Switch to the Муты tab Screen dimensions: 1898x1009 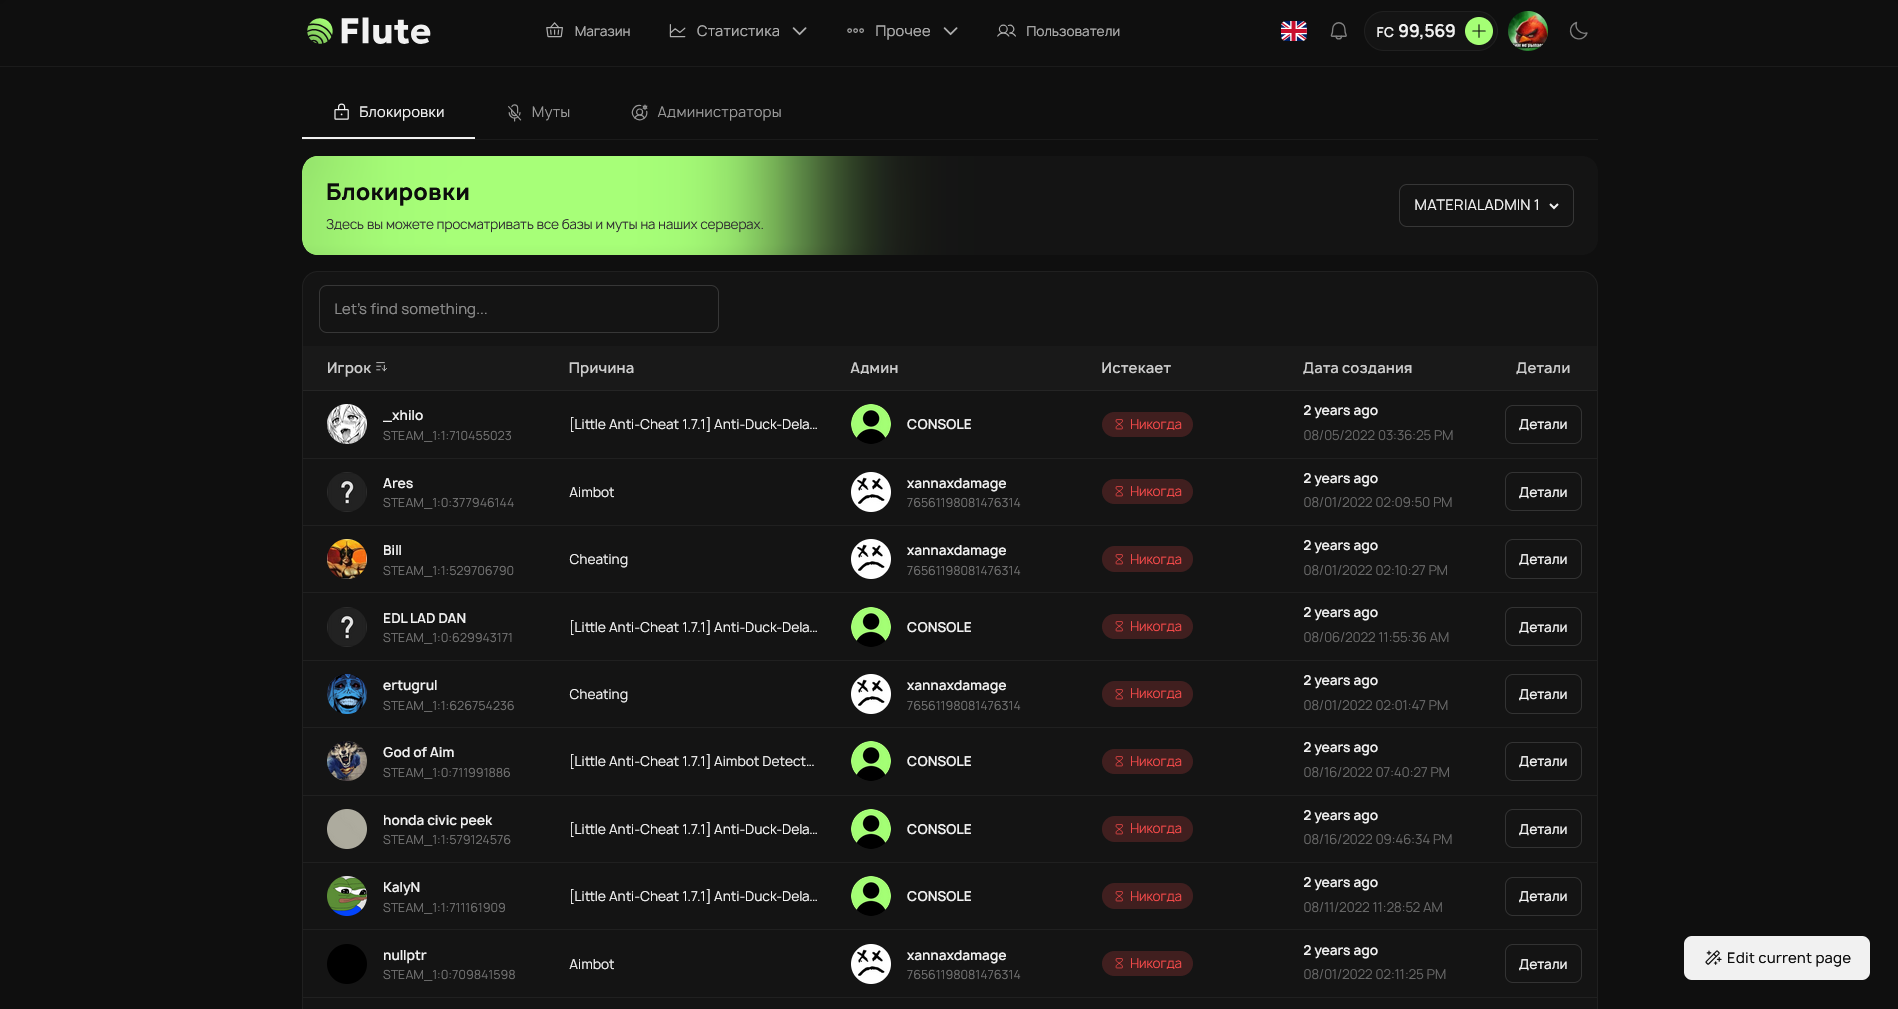[538, 112]
